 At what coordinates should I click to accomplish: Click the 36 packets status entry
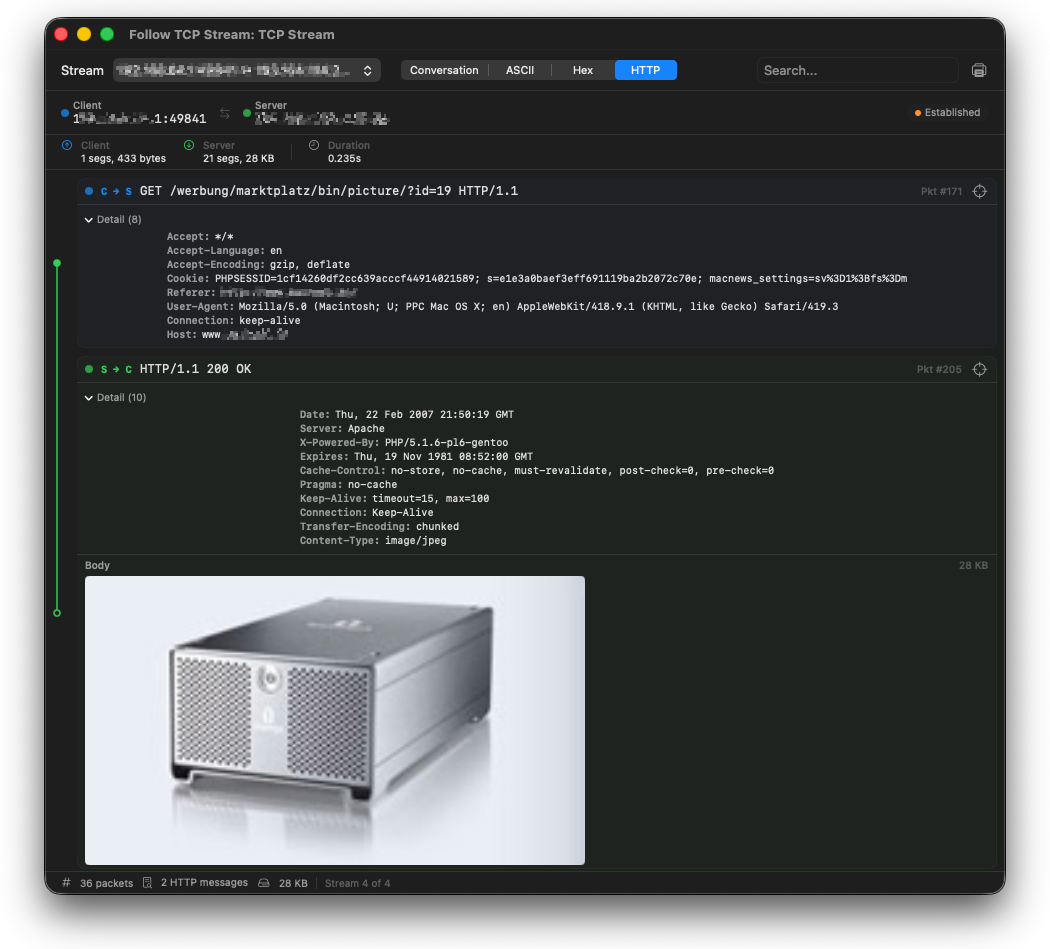(x=106, y=883)
